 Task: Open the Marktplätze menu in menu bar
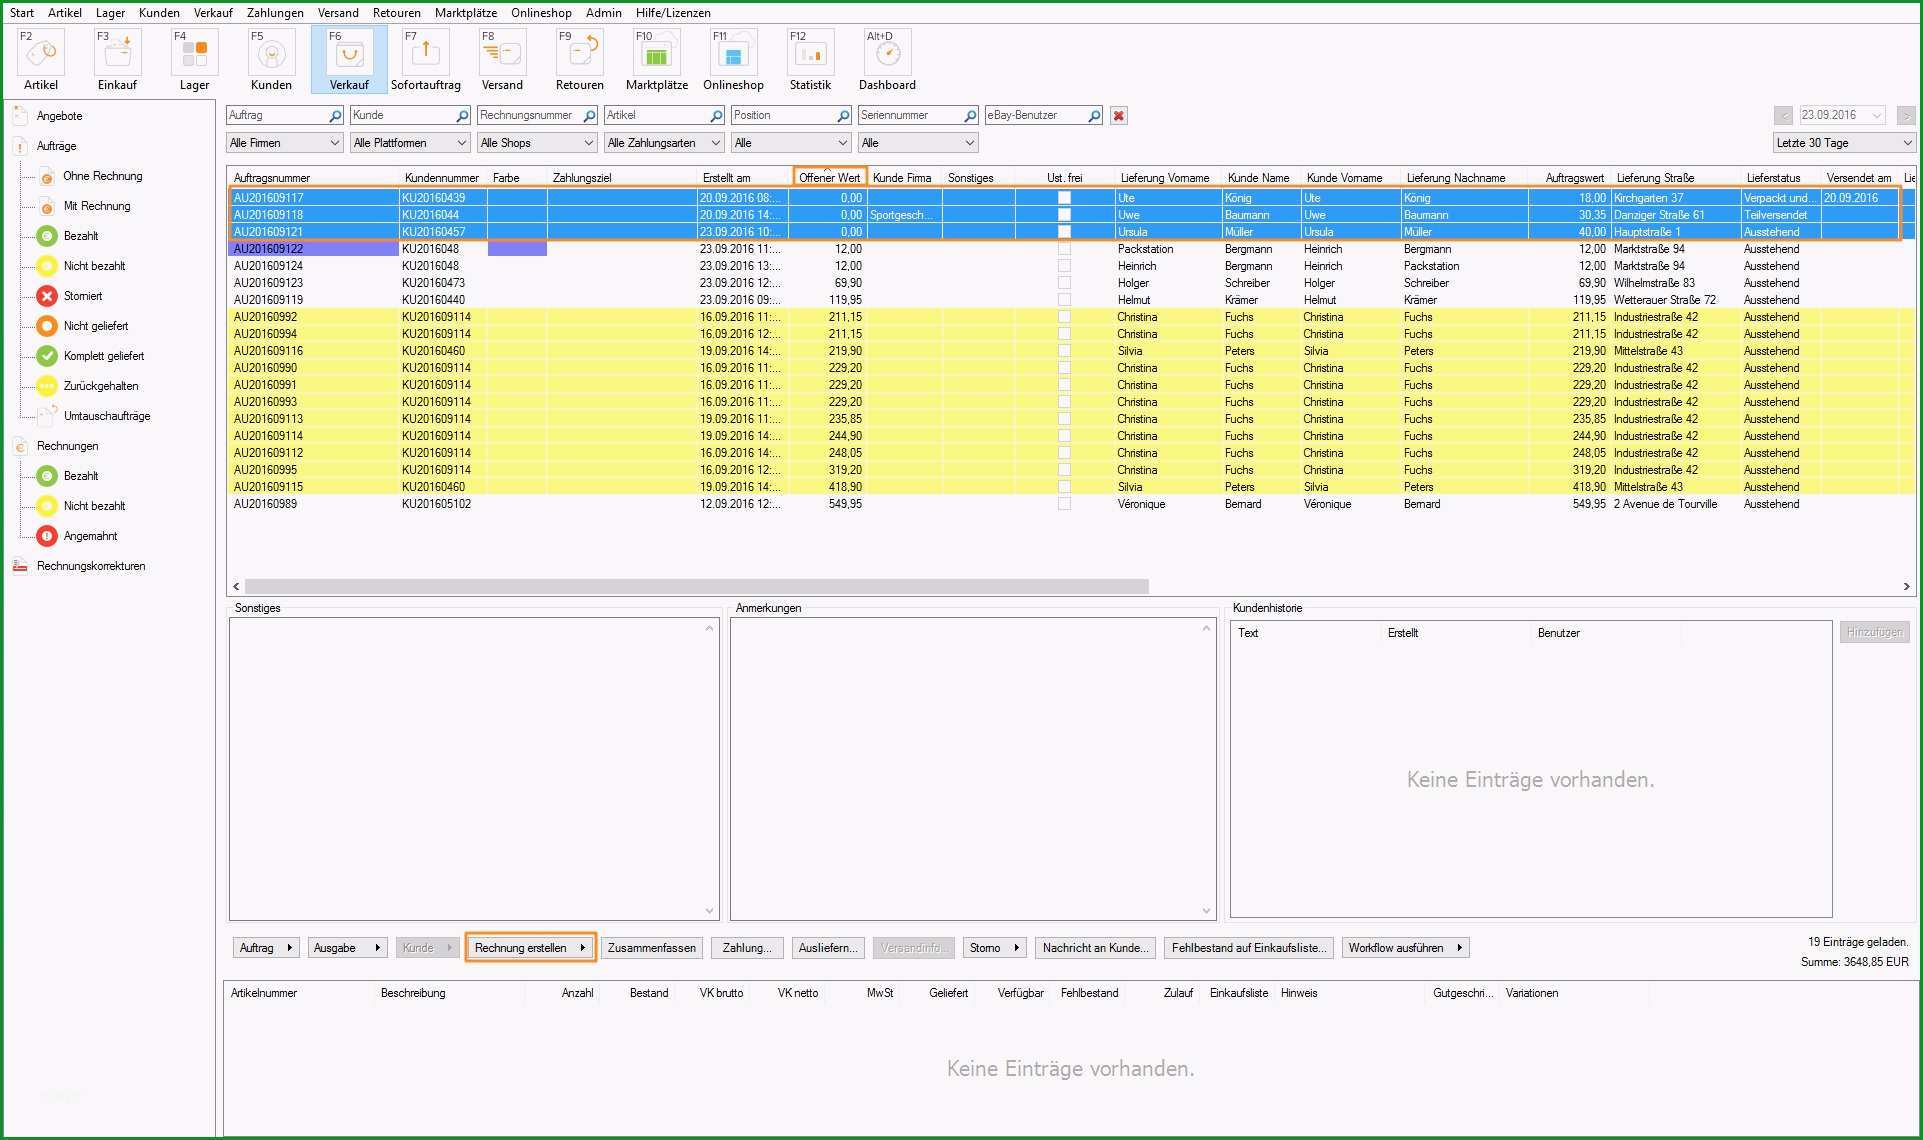click(466, 13)
